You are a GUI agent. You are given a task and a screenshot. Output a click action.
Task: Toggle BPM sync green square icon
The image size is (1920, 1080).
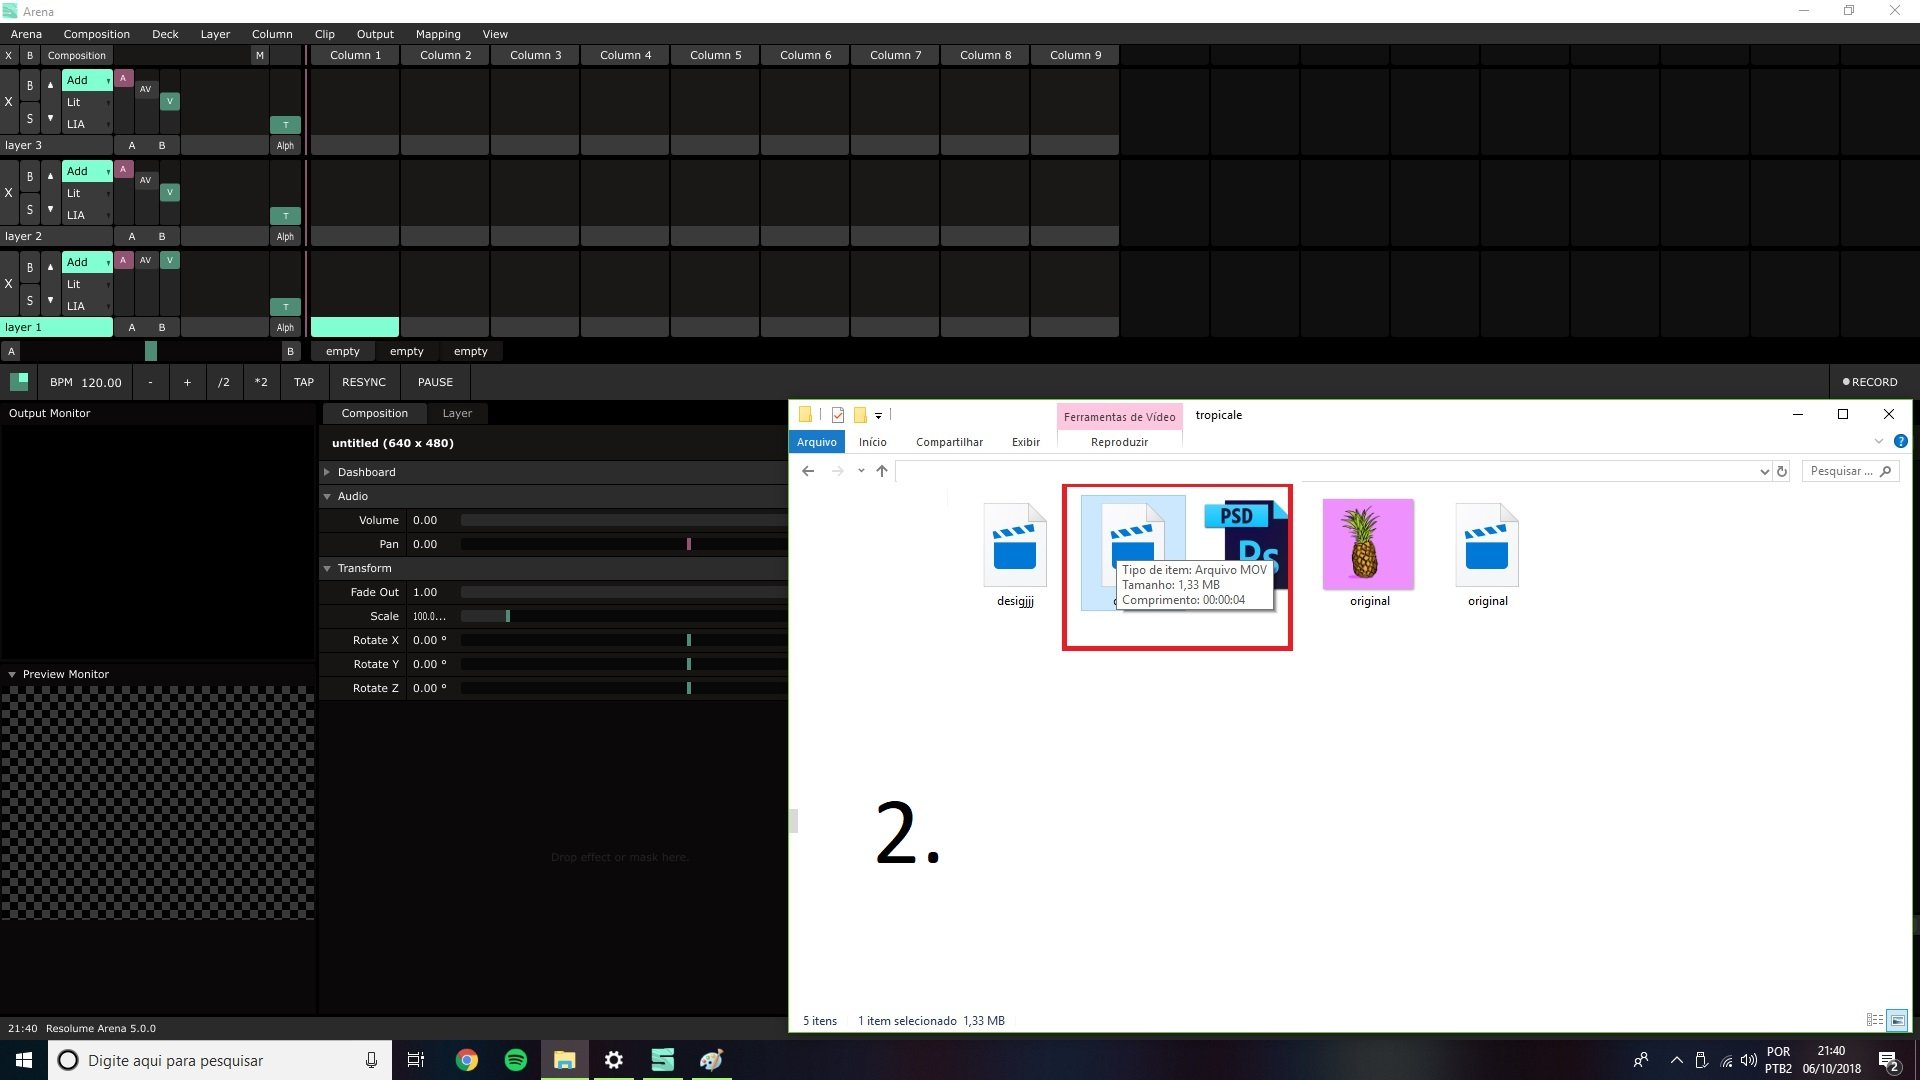19,382
